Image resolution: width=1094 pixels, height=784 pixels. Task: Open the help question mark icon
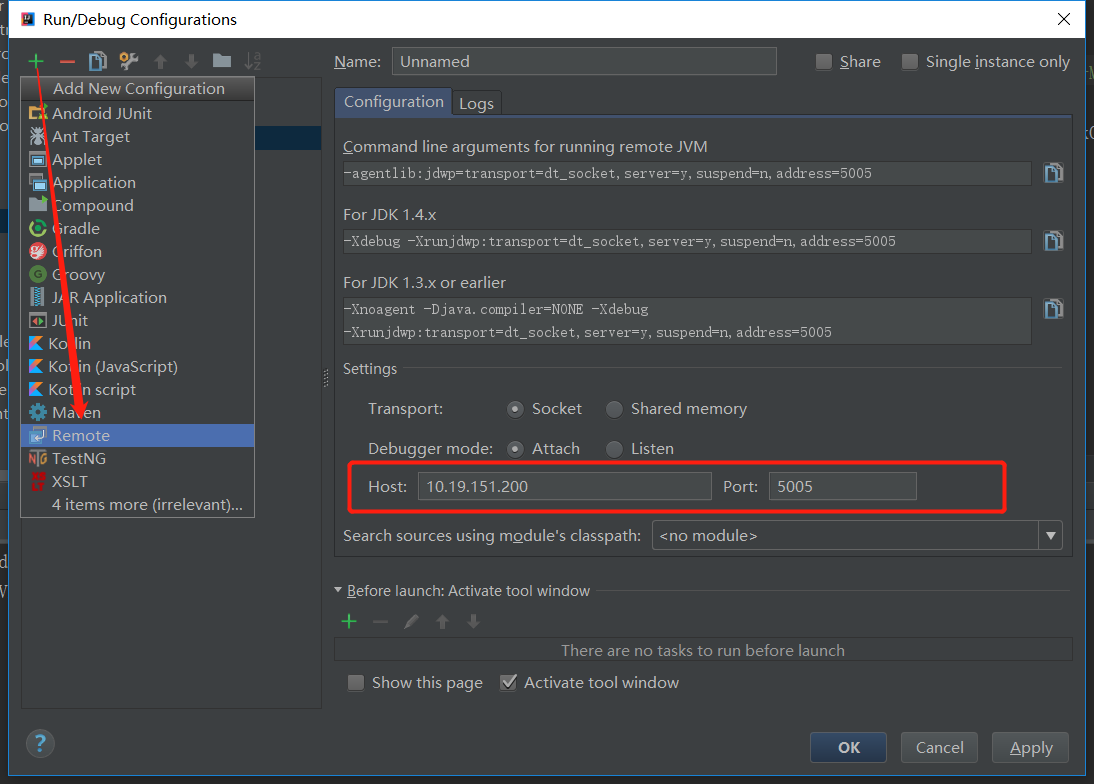40,743
